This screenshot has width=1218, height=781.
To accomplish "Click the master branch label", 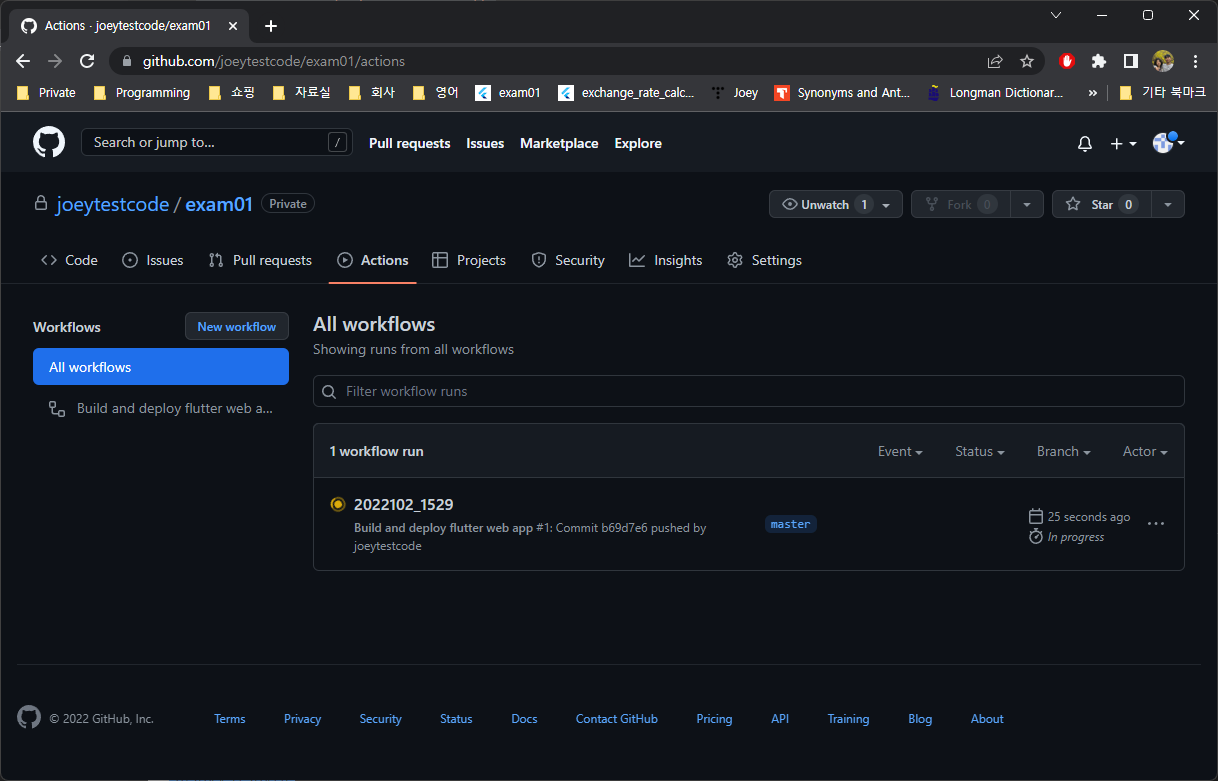I will [791, 524].
